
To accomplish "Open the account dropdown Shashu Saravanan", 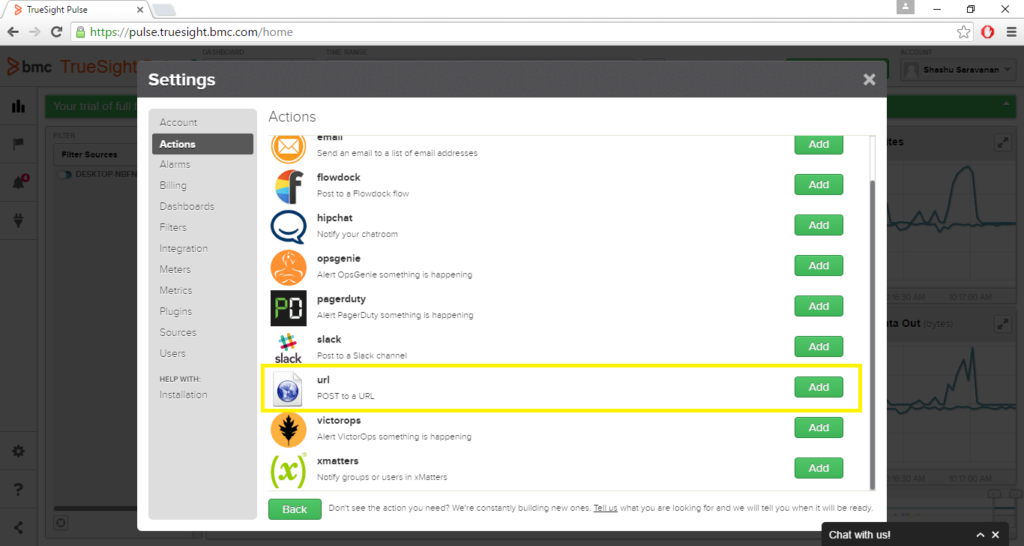I will click(957, 70).
